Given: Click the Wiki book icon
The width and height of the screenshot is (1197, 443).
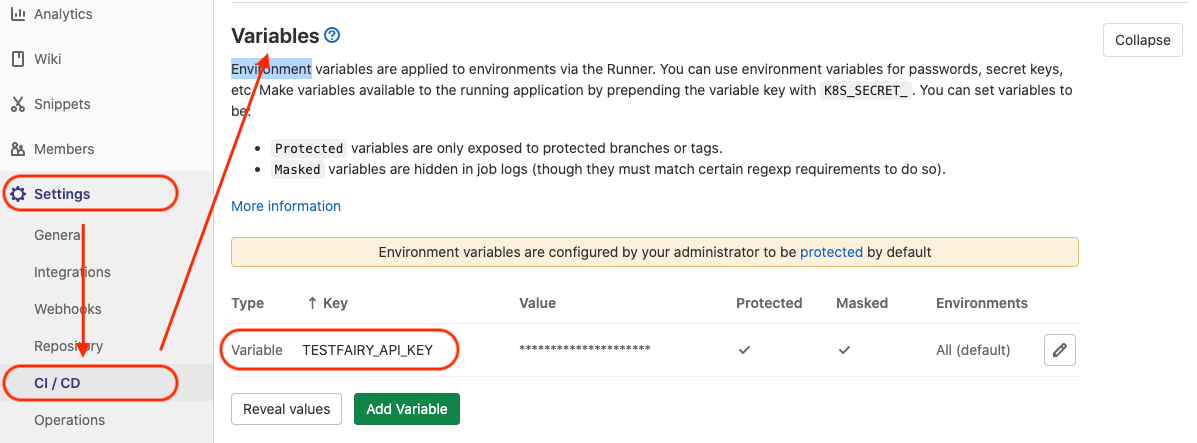Looking at the screenshot, I should click(x=18, y=59).
